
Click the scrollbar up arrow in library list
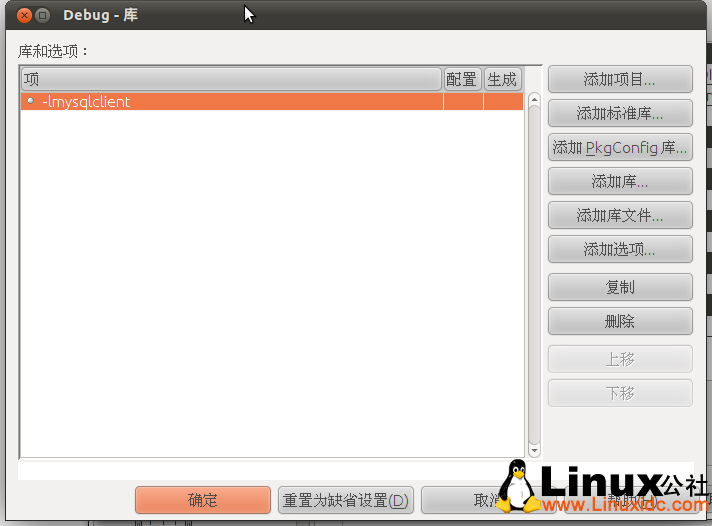point(534,100)
